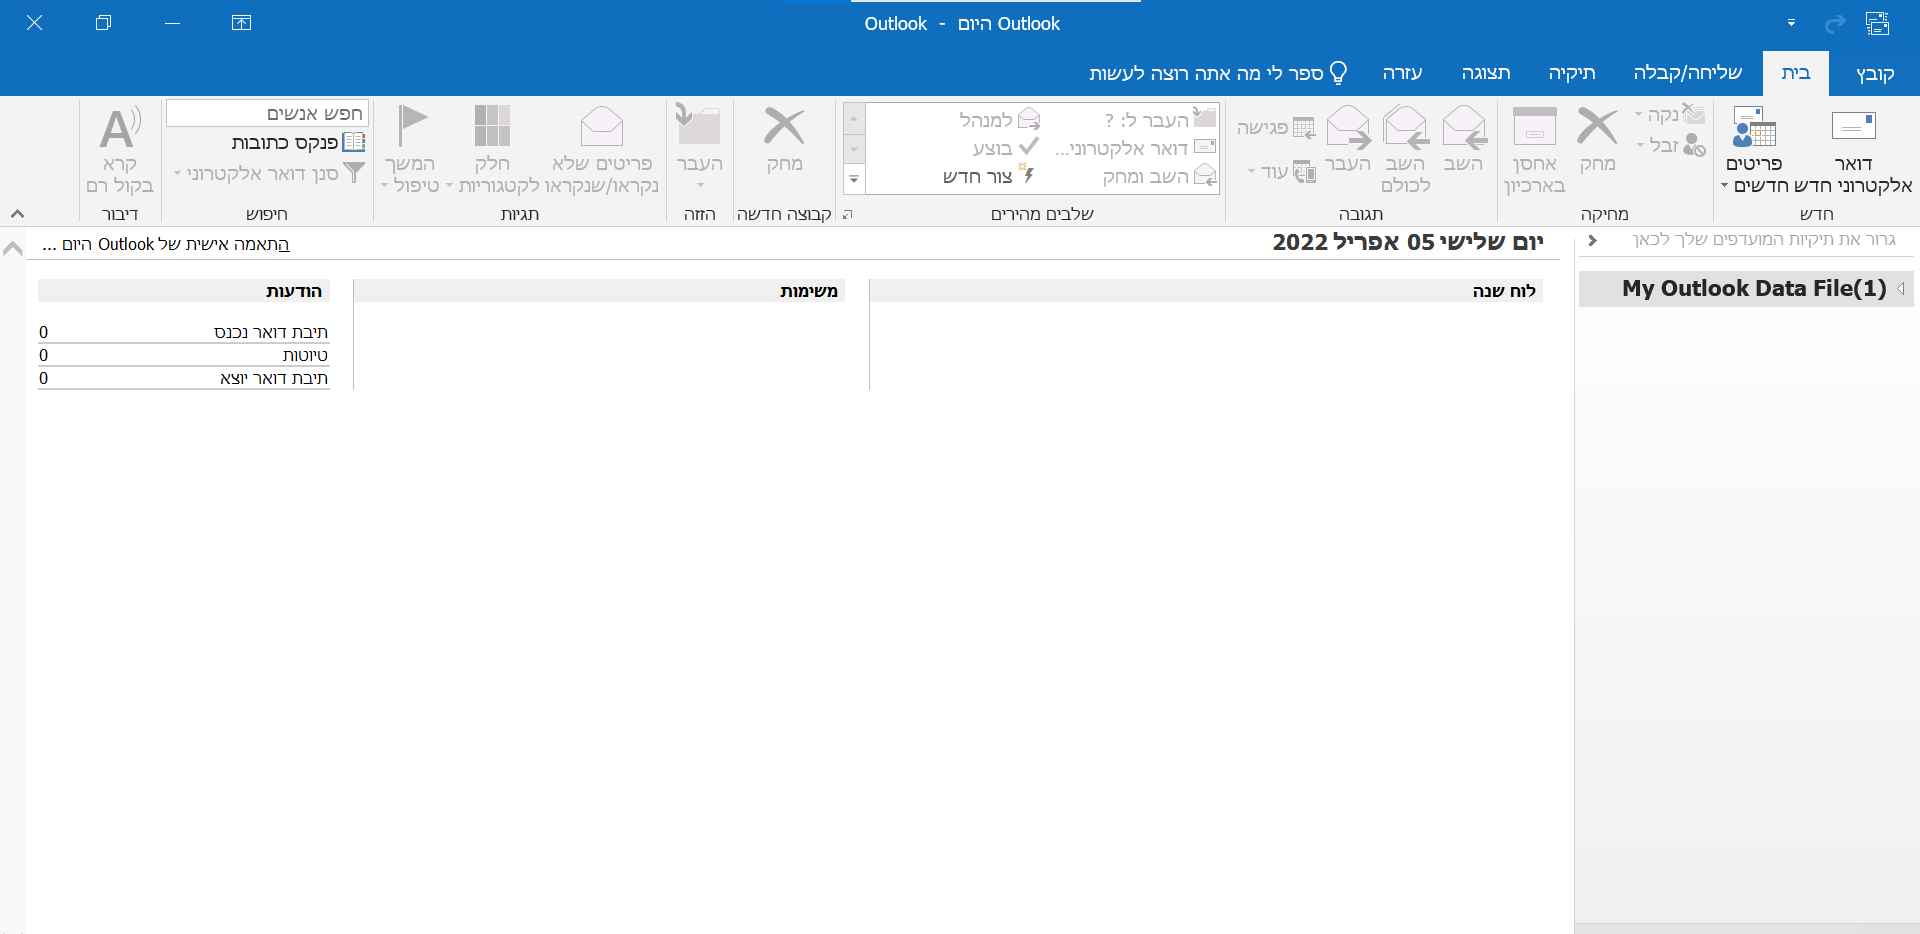Image resolution: width=1920 pixels, height=934 pixels.
Task: Click מחק in קבוצה חדשה group
Action: pyautogui.click(x=784, y=140)
